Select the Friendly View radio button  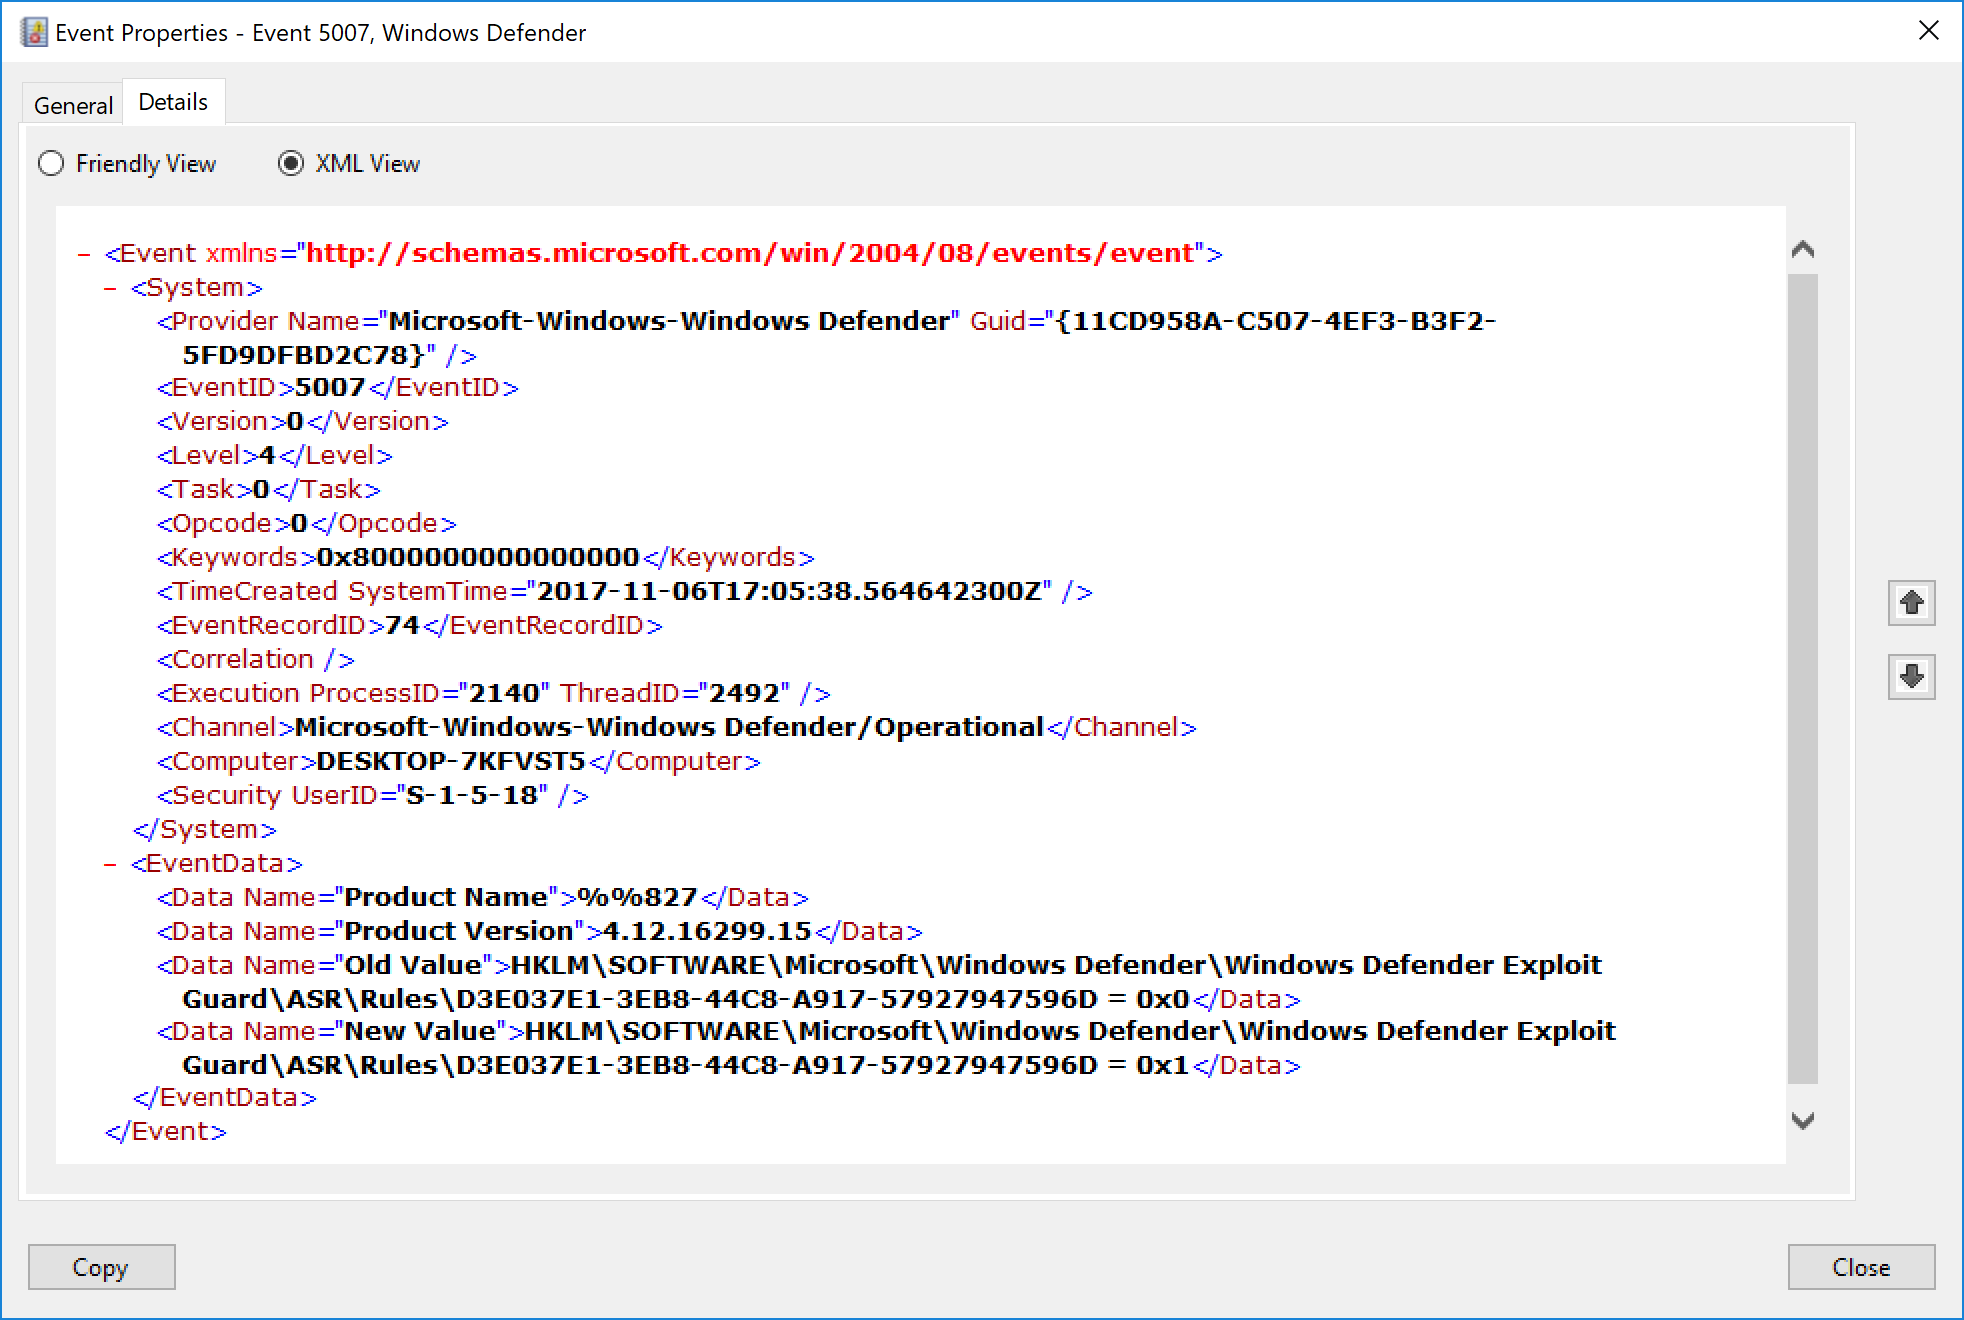pos(51,163)
